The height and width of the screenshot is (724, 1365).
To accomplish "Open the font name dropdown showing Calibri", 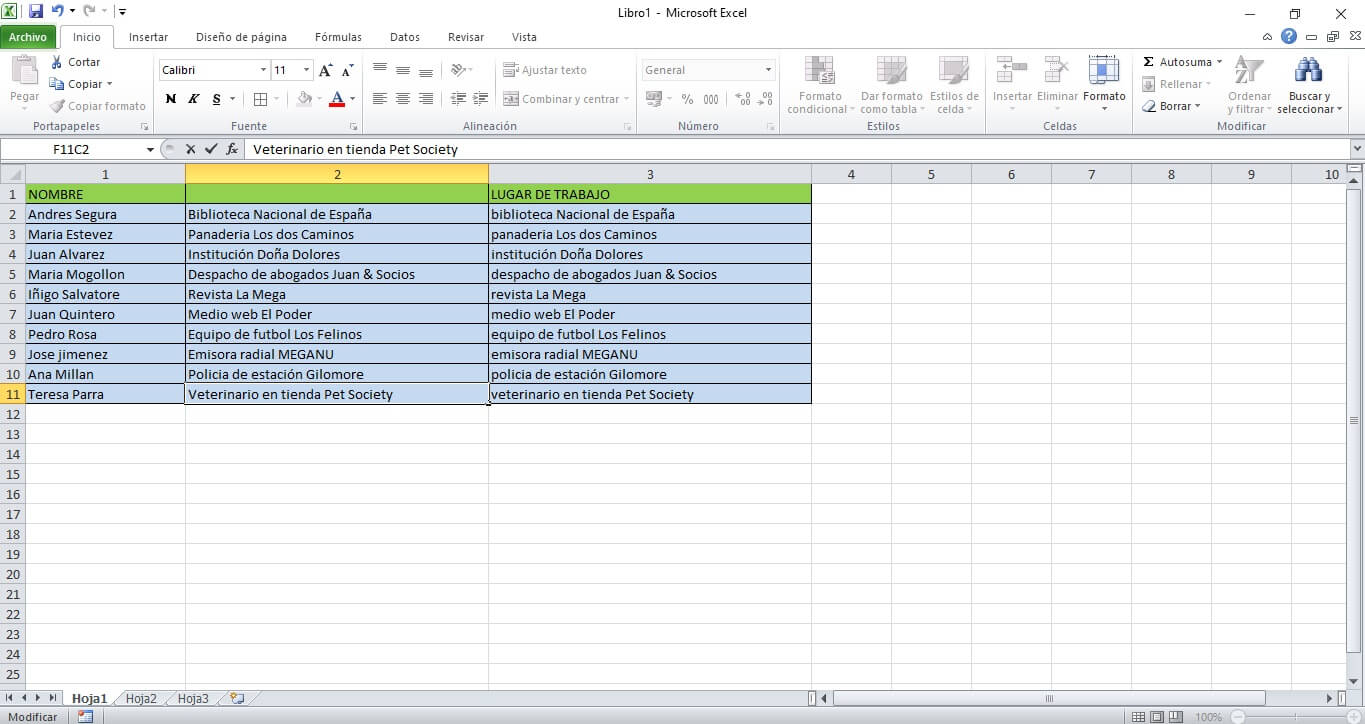I will tap(264, 70).
